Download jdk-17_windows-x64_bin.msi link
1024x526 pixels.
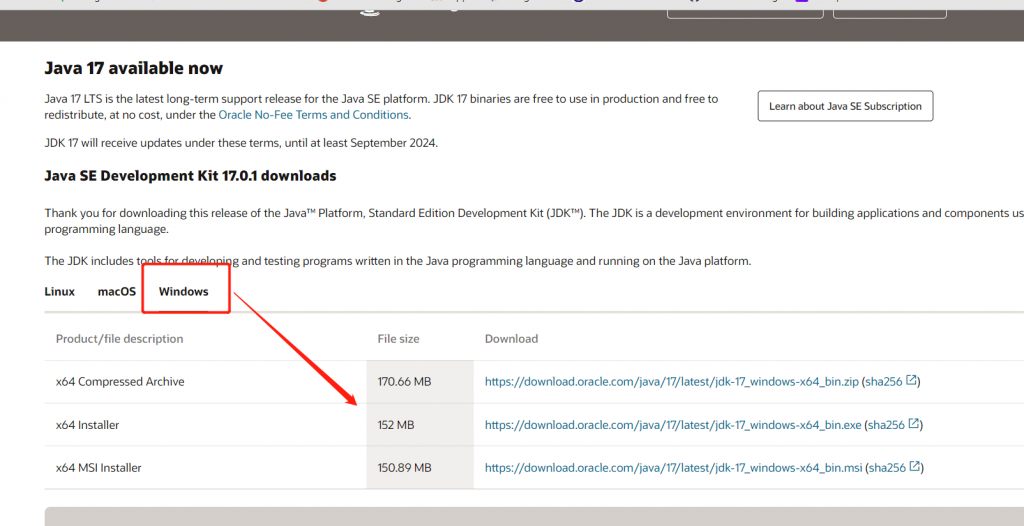(673, 468)
